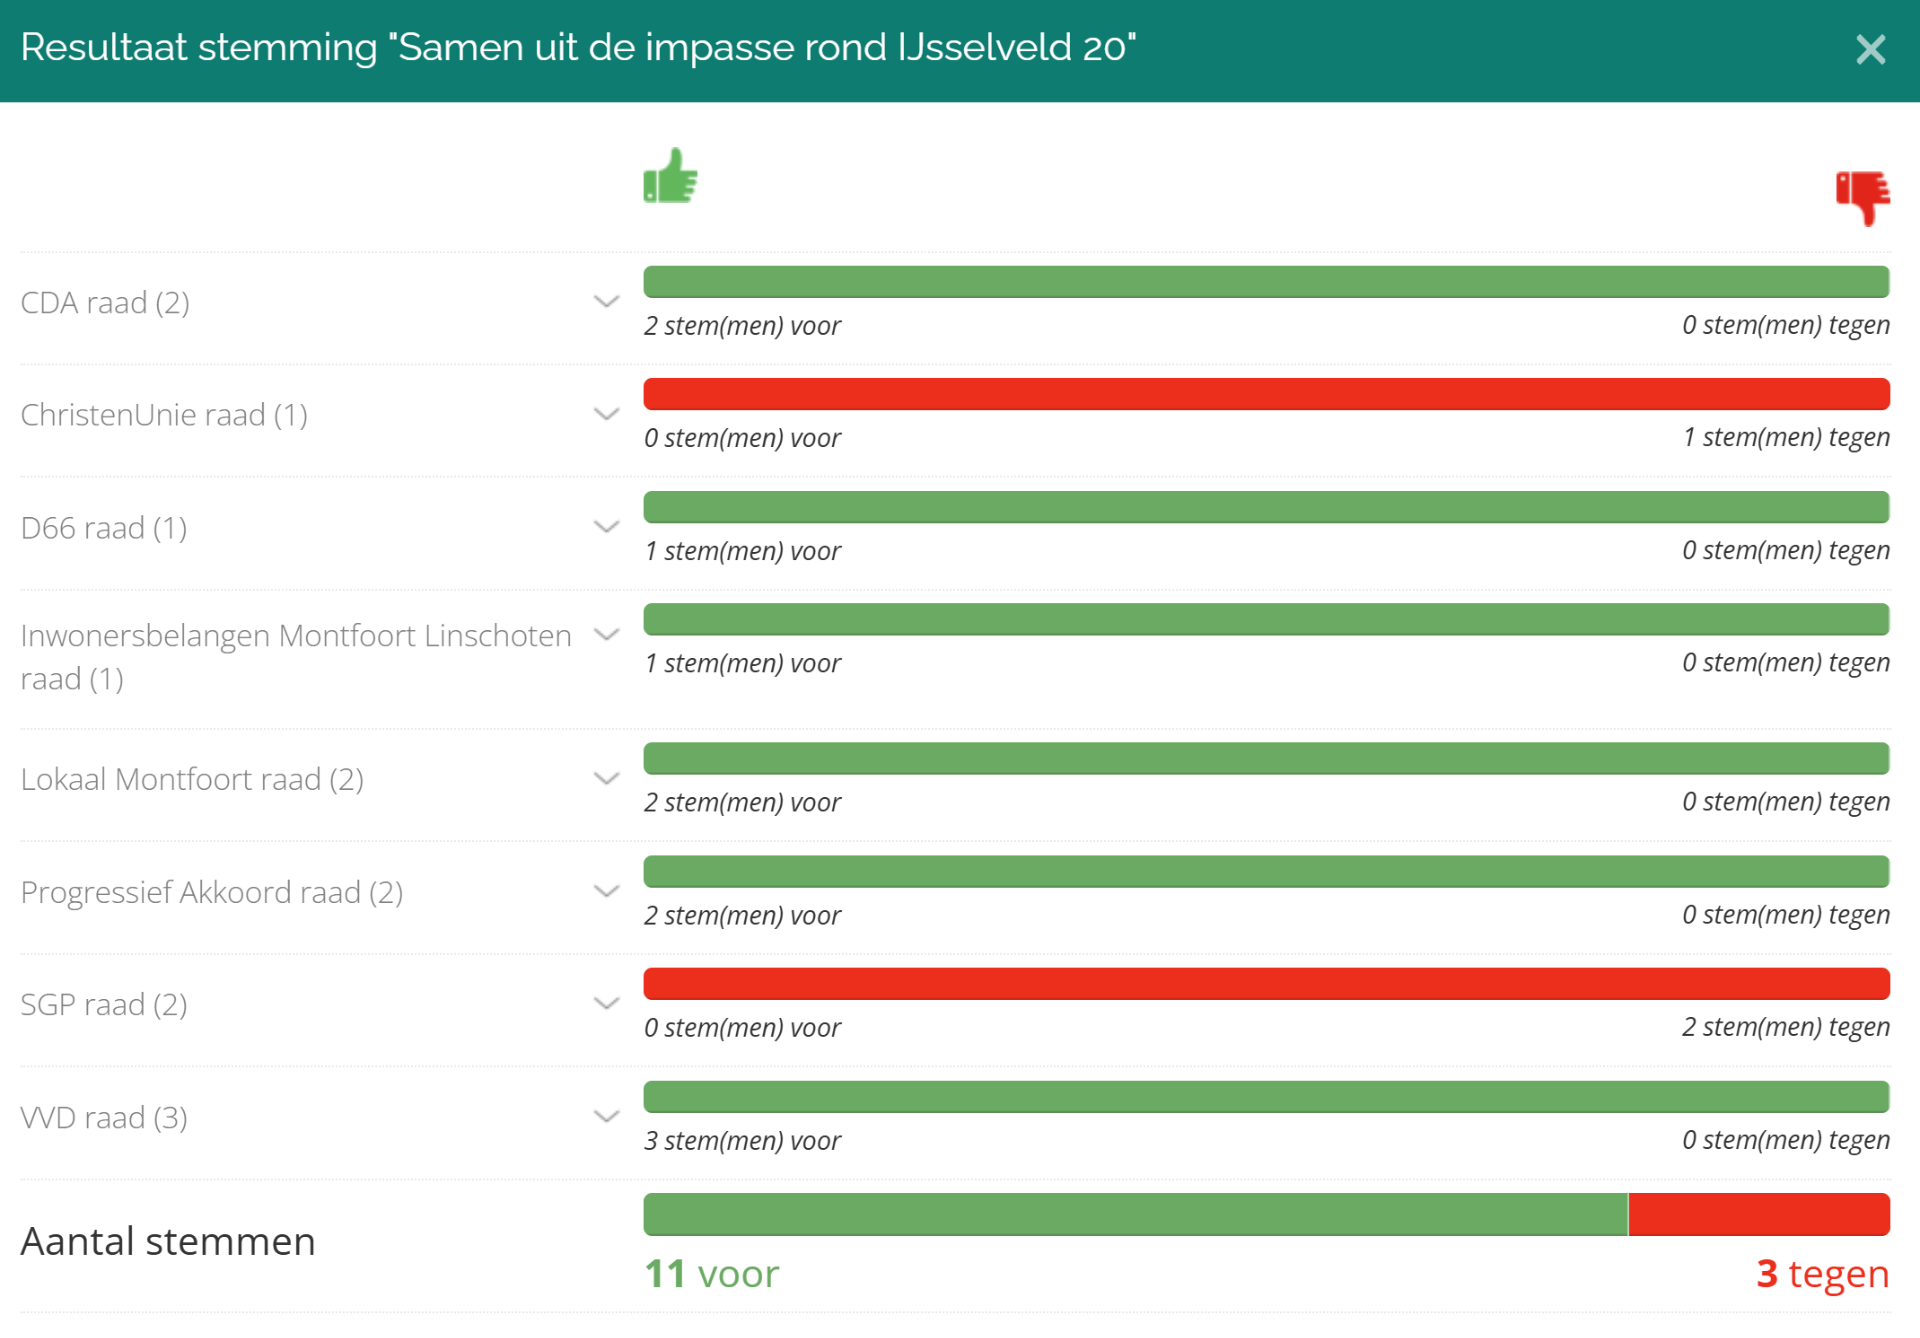Click the red ChristenUnie vote bar
The width and height of the screenshot is (1920, 1338).
tap(1266, 394)
